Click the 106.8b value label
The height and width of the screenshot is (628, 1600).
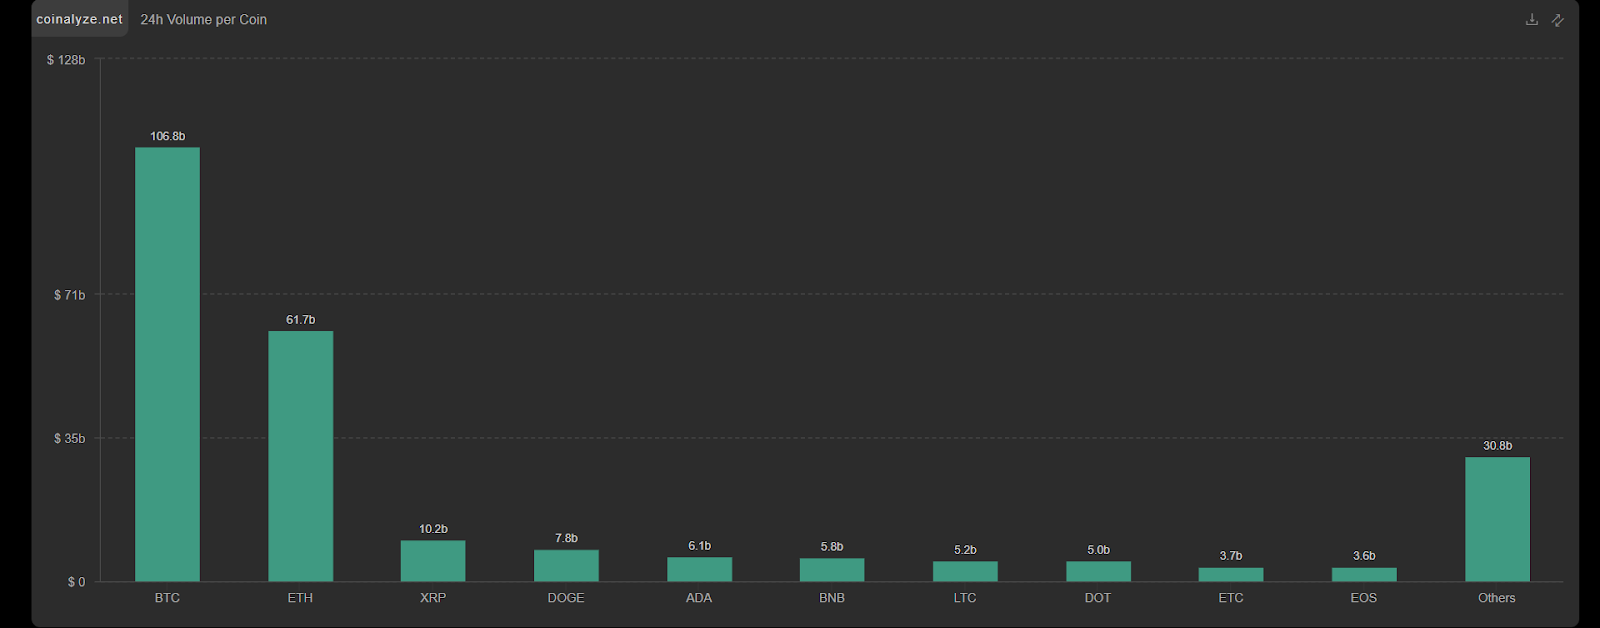(167, 136)
